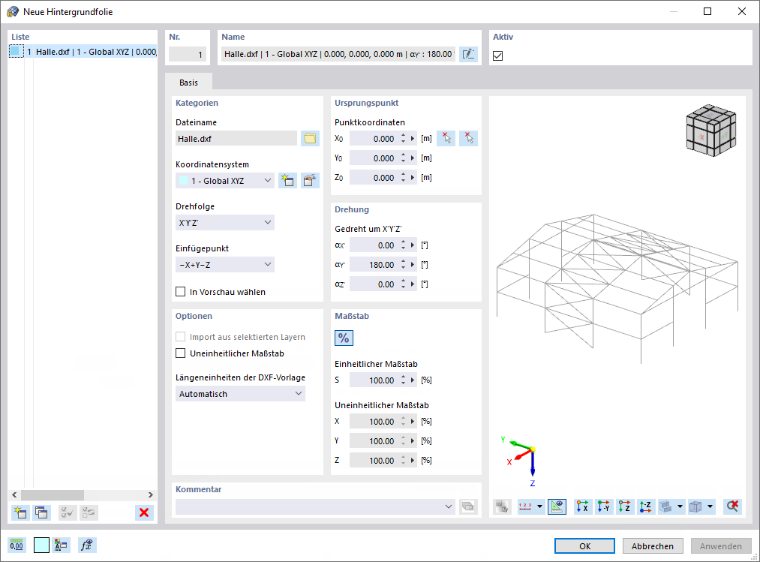Image resolution: width=760 pixels, height=562 pixels.
Task: Click select-all check icon under Liste
Action: click(67, 513)
